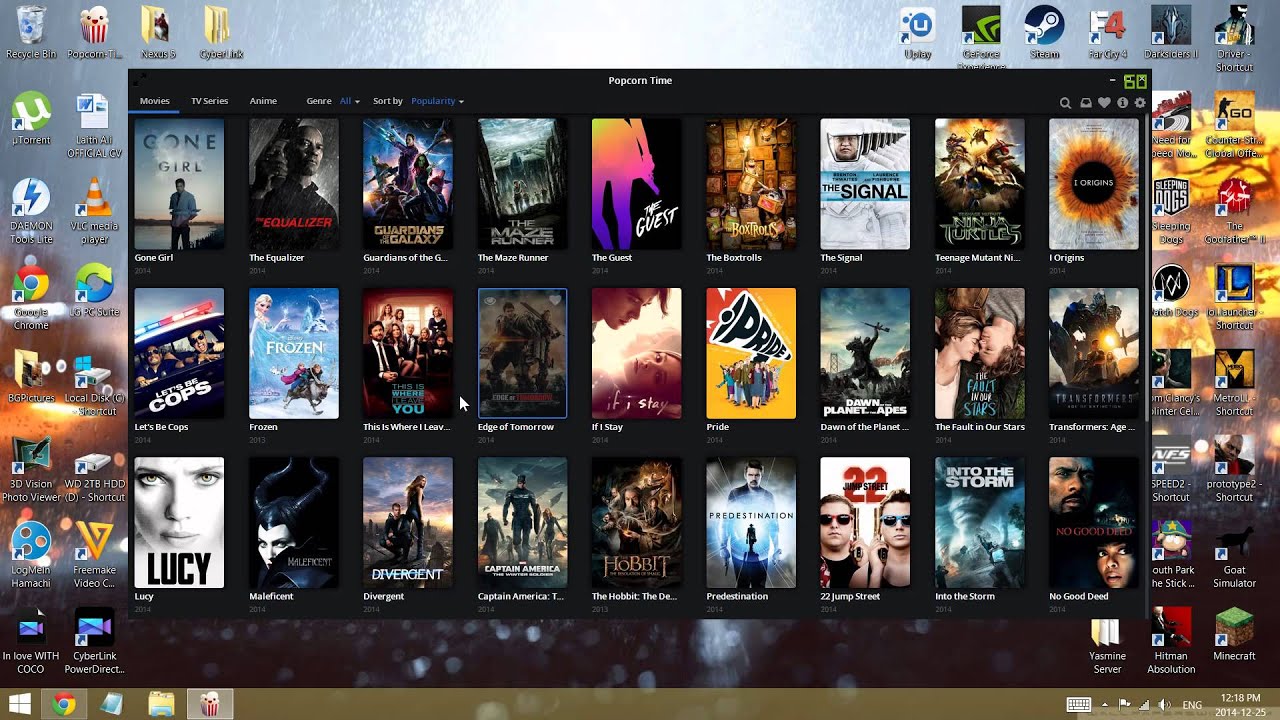Click The Hobbit title text
Screen dimensions: 1280x720
coord(634,596)
